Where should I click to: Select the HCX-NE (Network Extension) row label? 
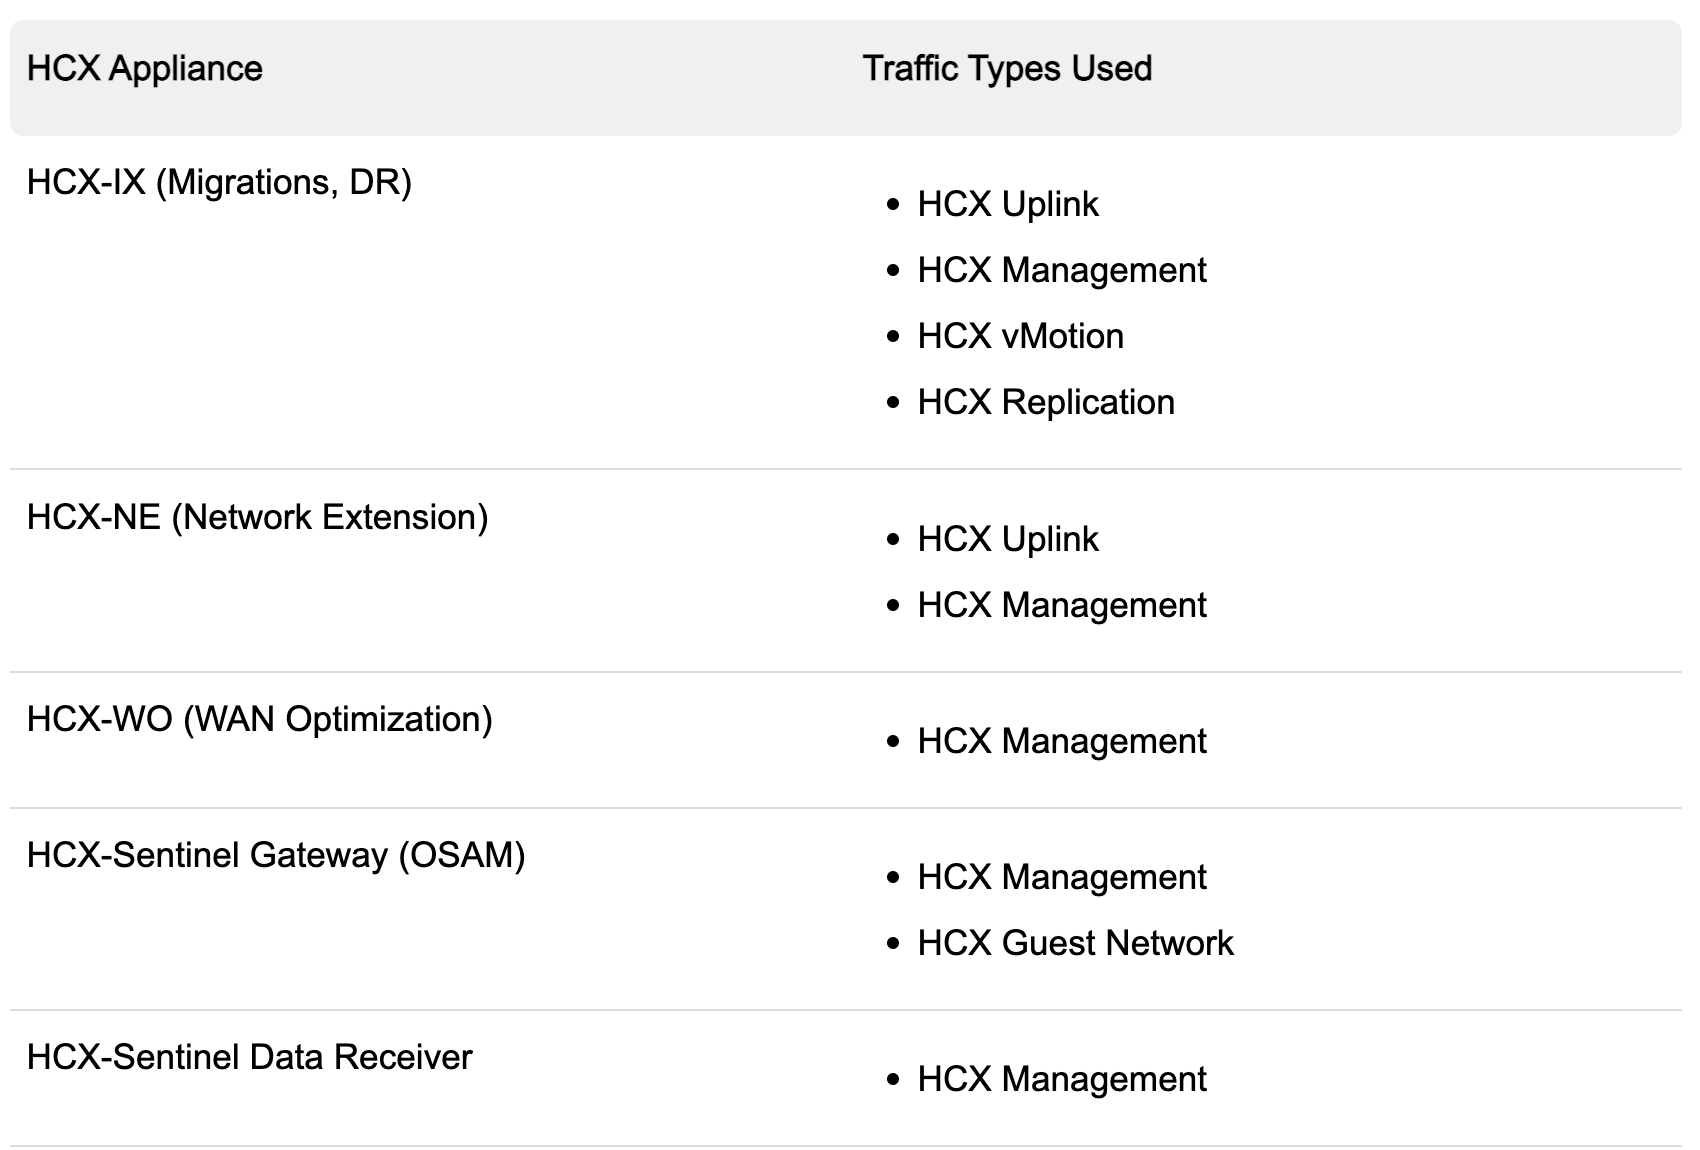click(x=257, y=518)
